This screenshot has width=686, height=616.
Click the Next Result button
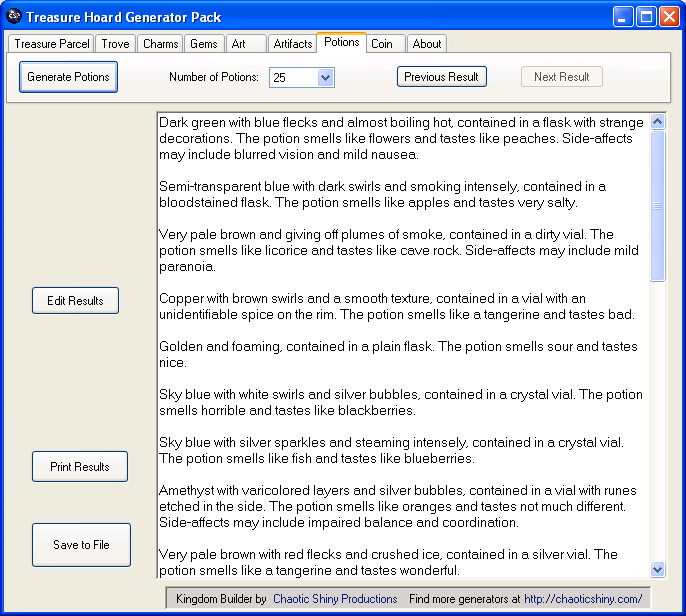click(x=561, y=77)
